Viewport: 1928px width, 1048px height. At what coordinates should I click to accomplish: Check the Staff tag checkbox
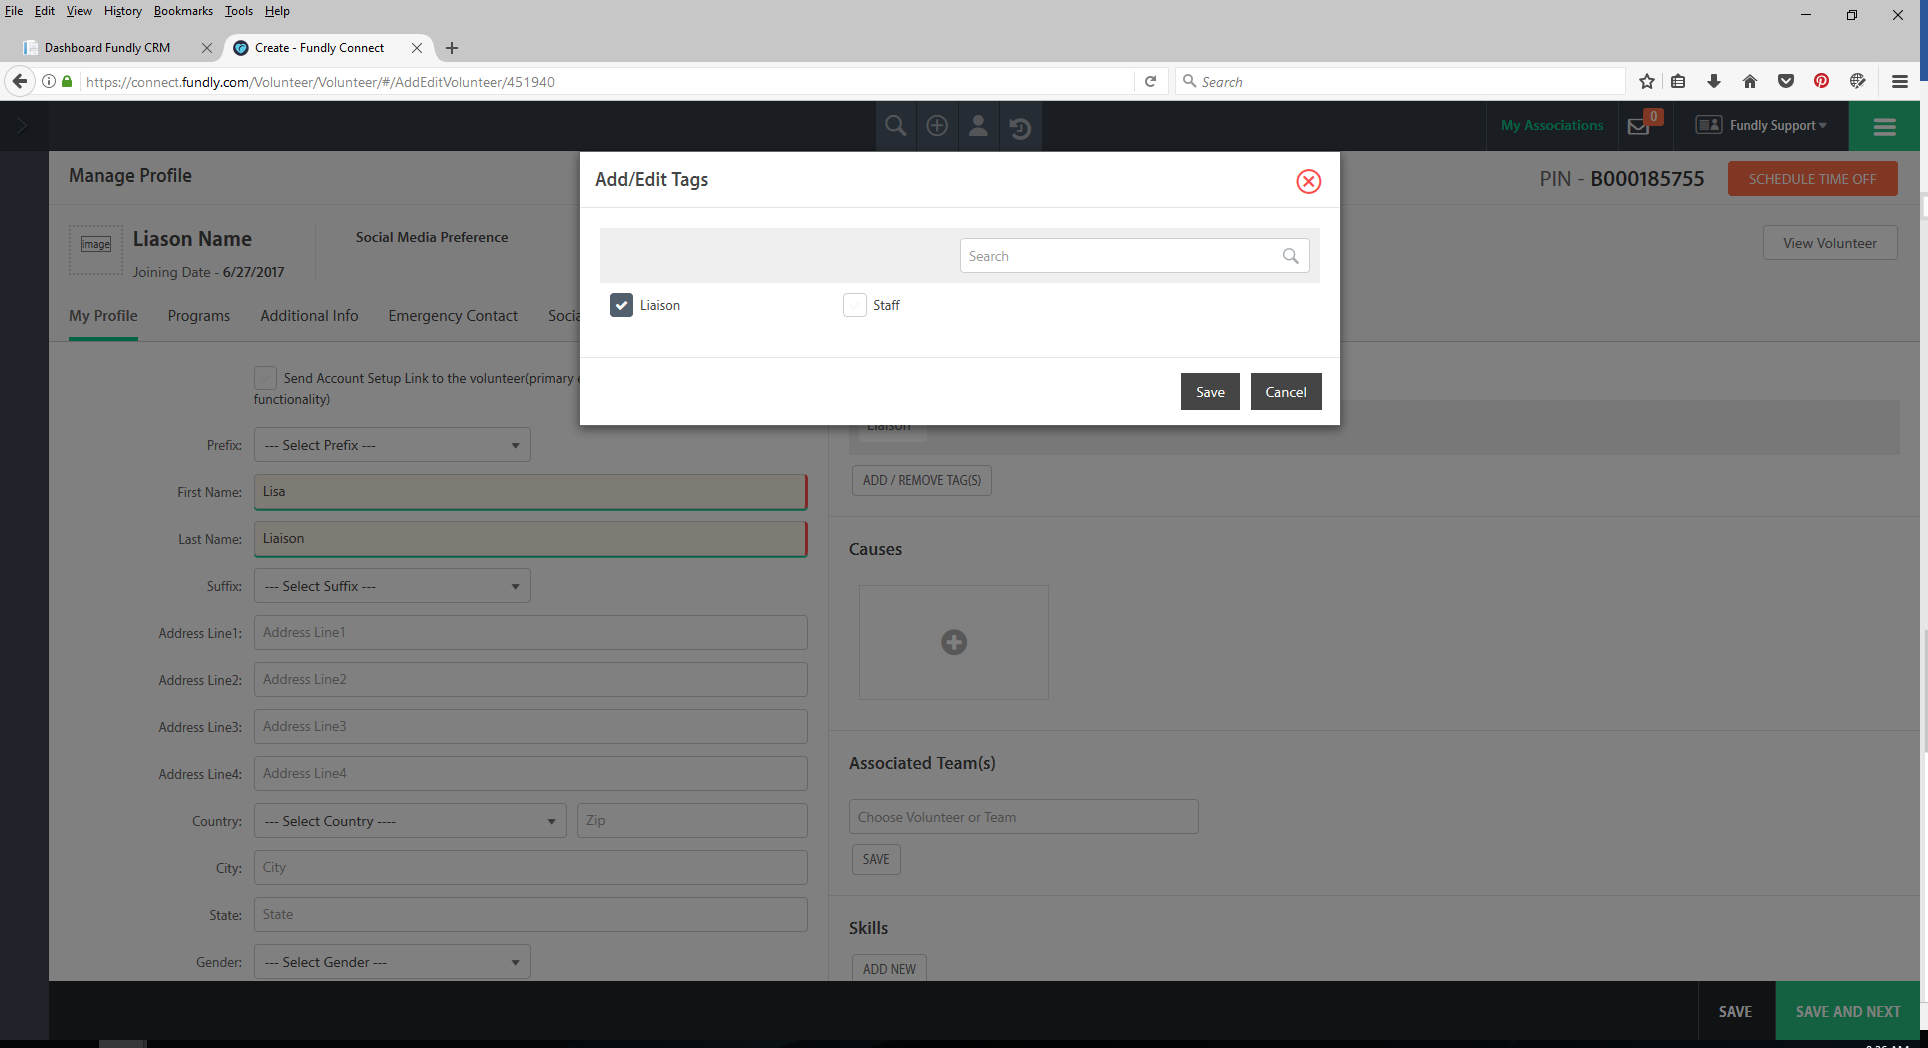tap(855, 305)
